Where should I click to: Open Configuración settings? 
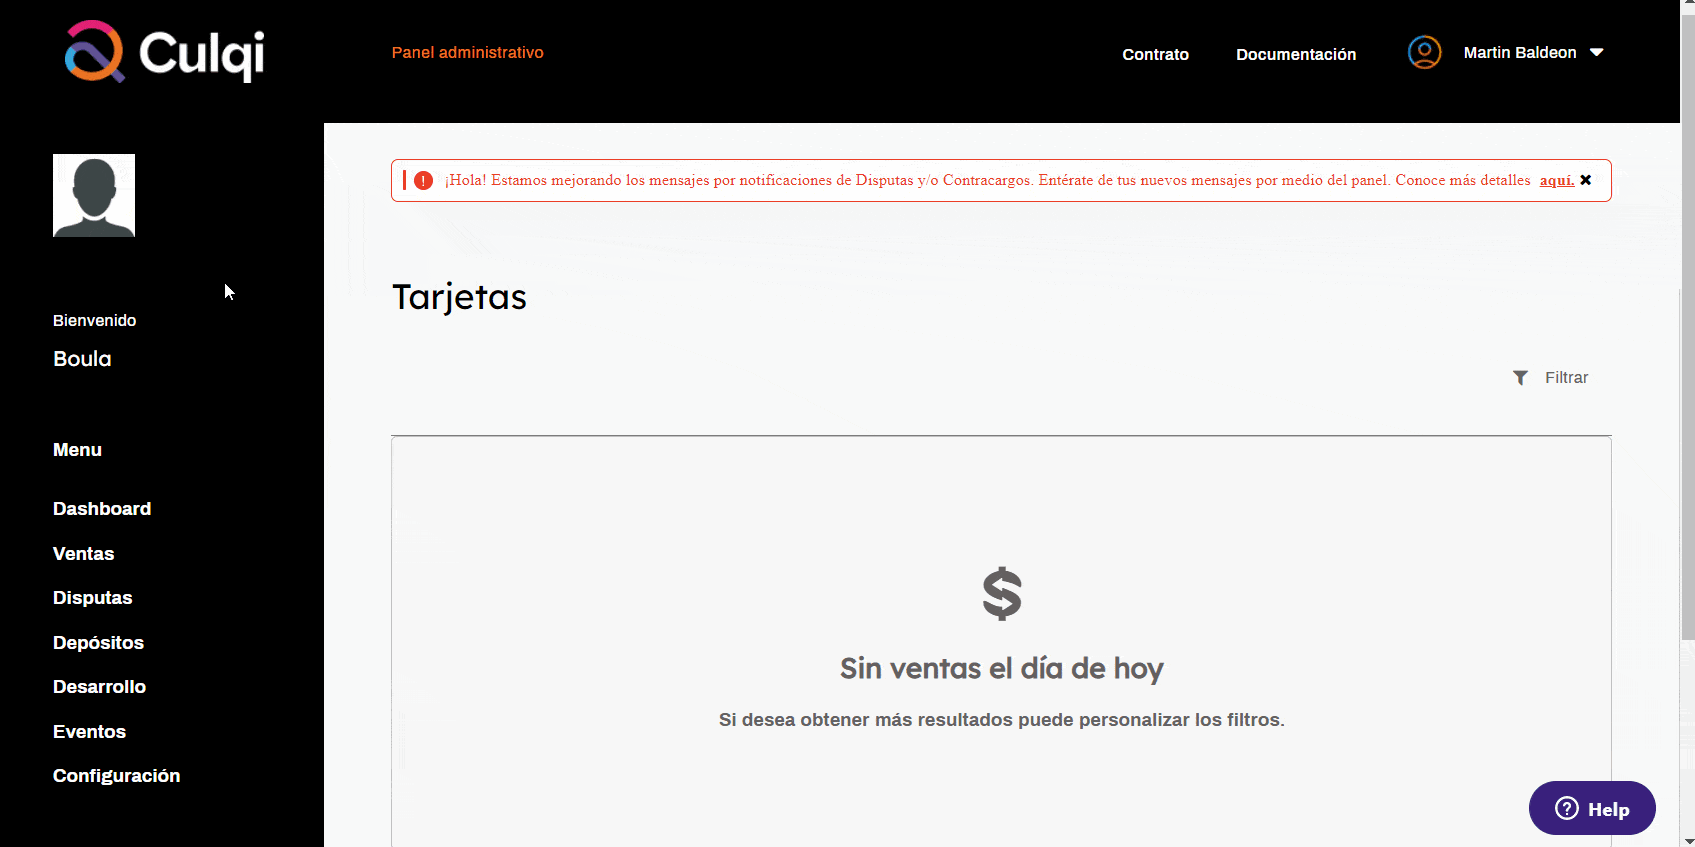[116, 776]
